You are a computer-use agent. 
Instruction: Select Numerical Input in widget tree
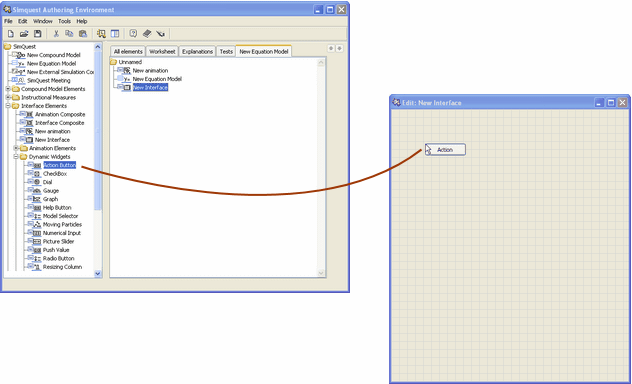(x=62, y=233)
